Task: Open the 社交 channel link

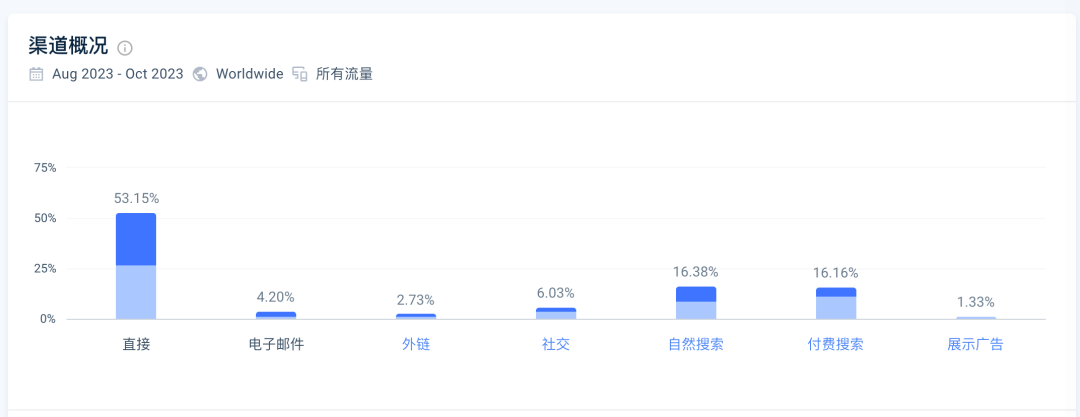Action: [x=556, y=345]
